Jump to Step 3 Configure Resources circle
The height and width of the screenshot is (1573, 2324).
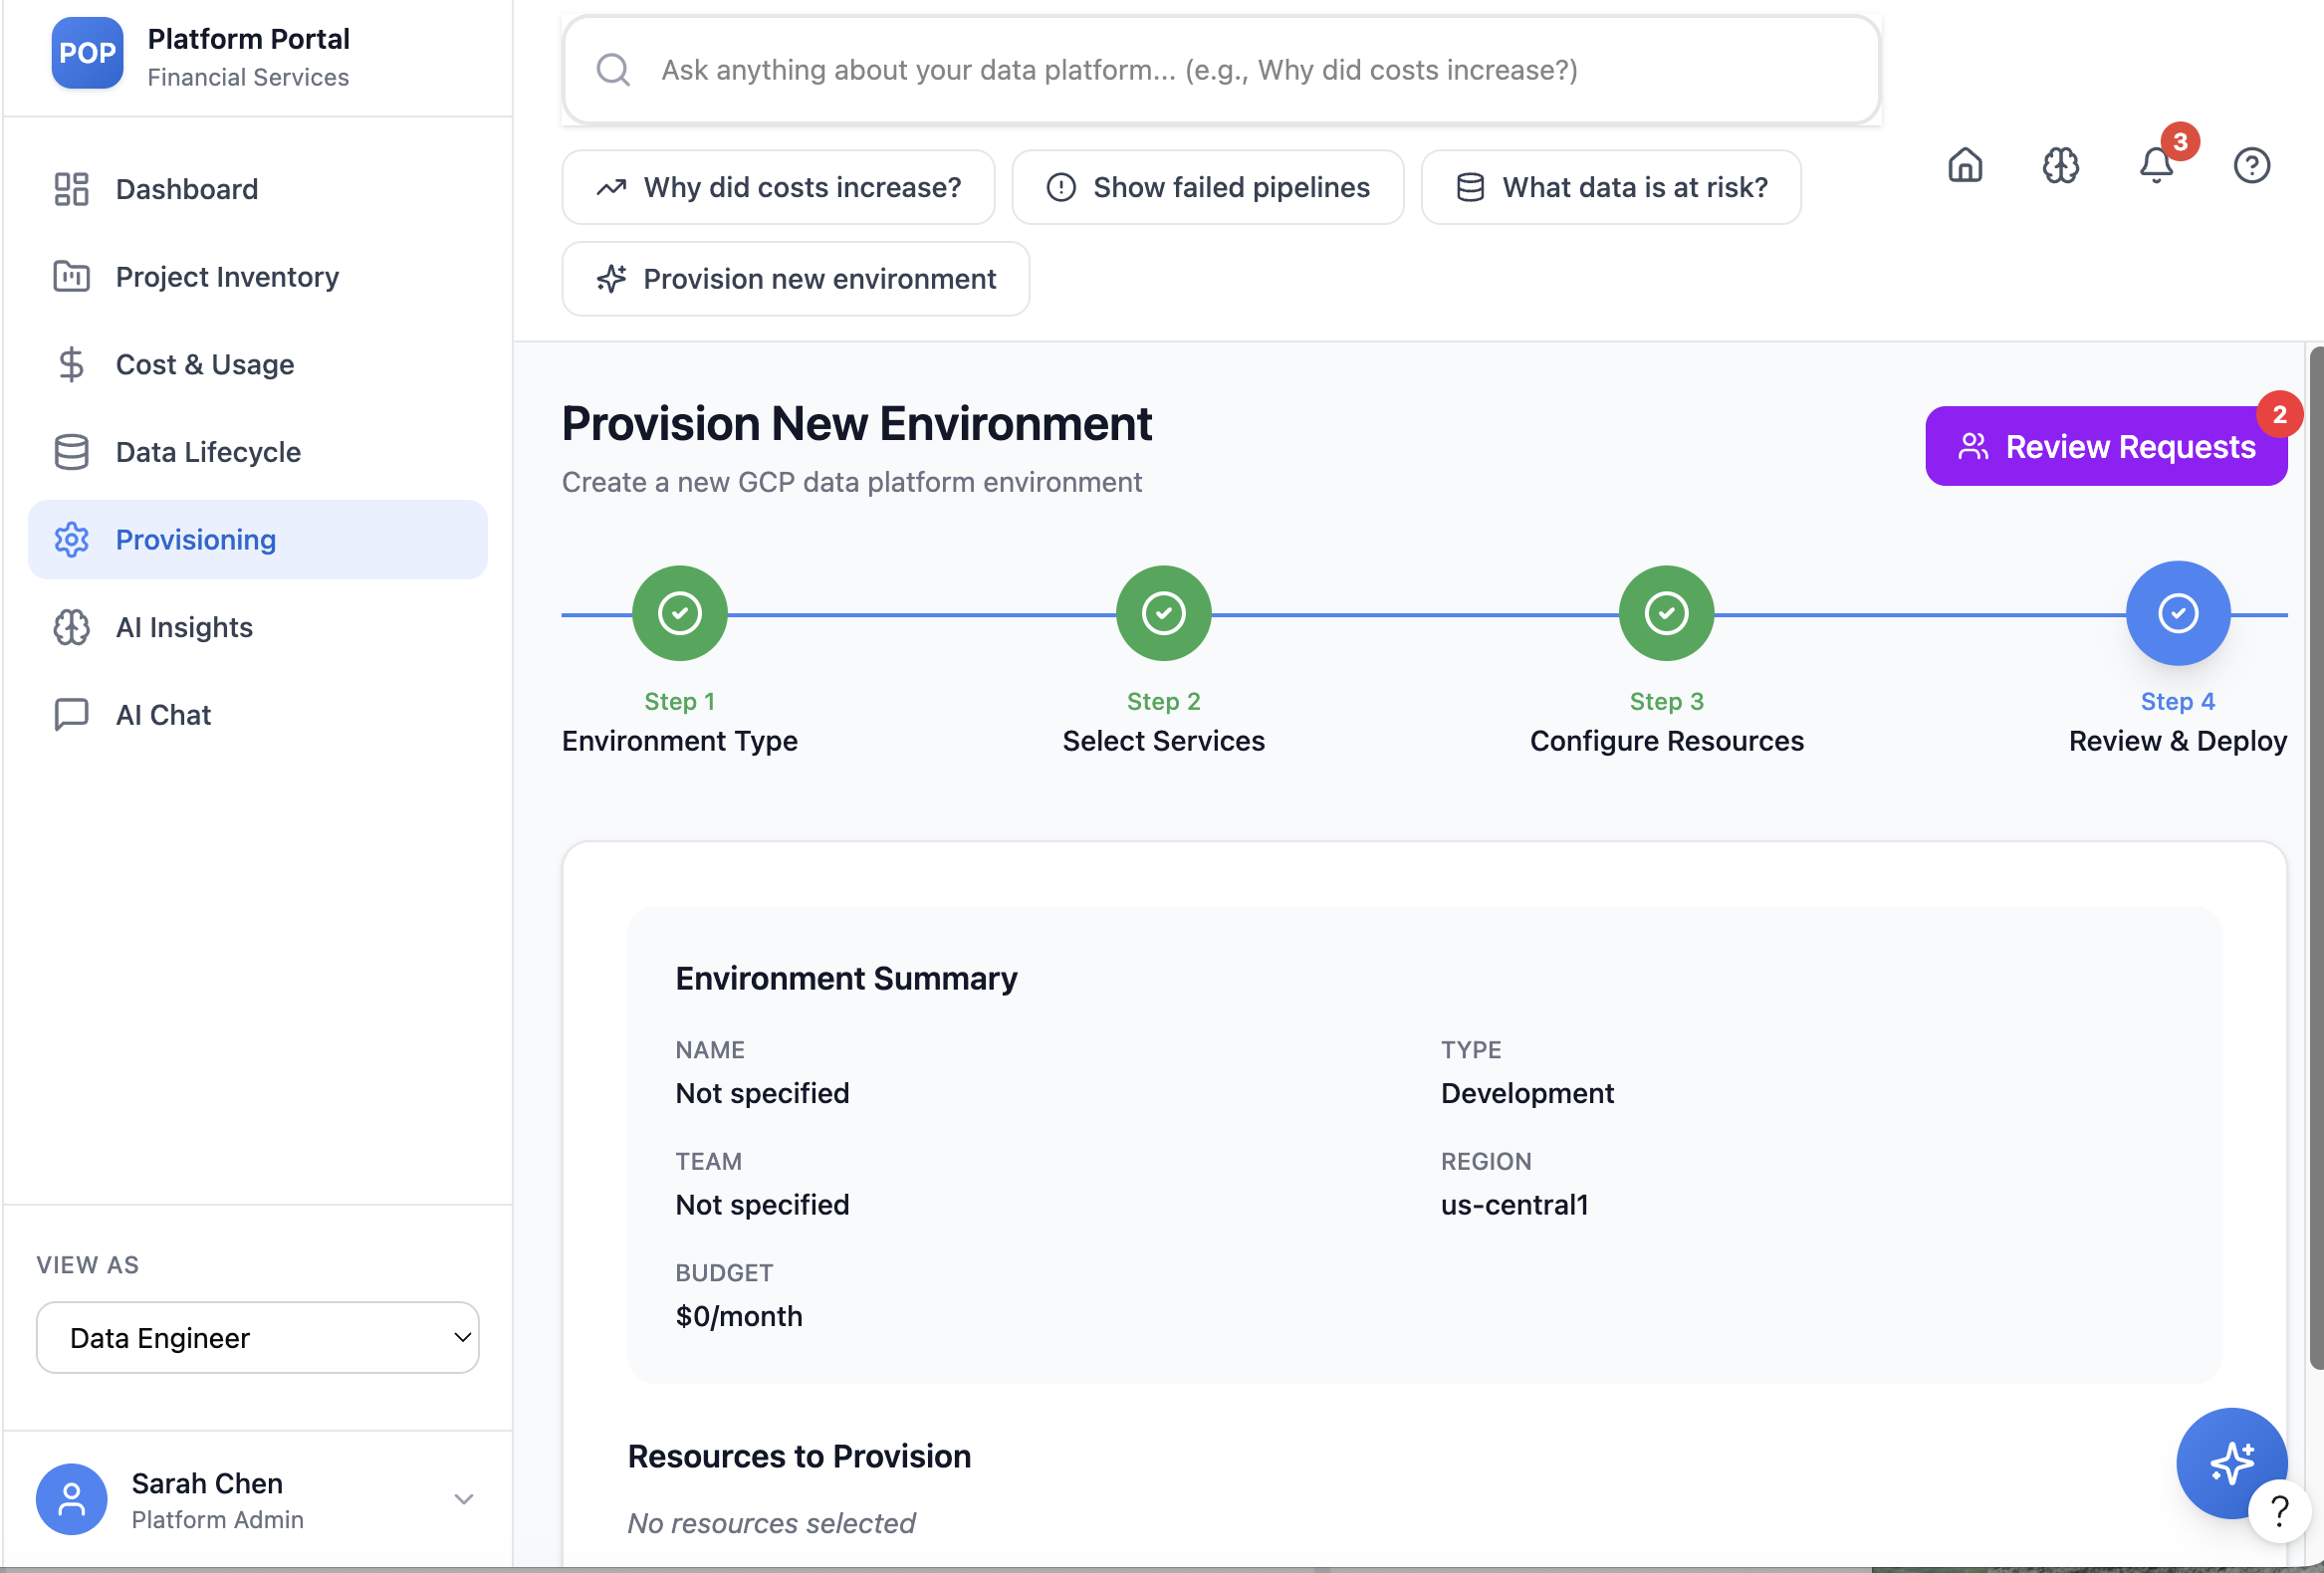(x=1666, y=613)
